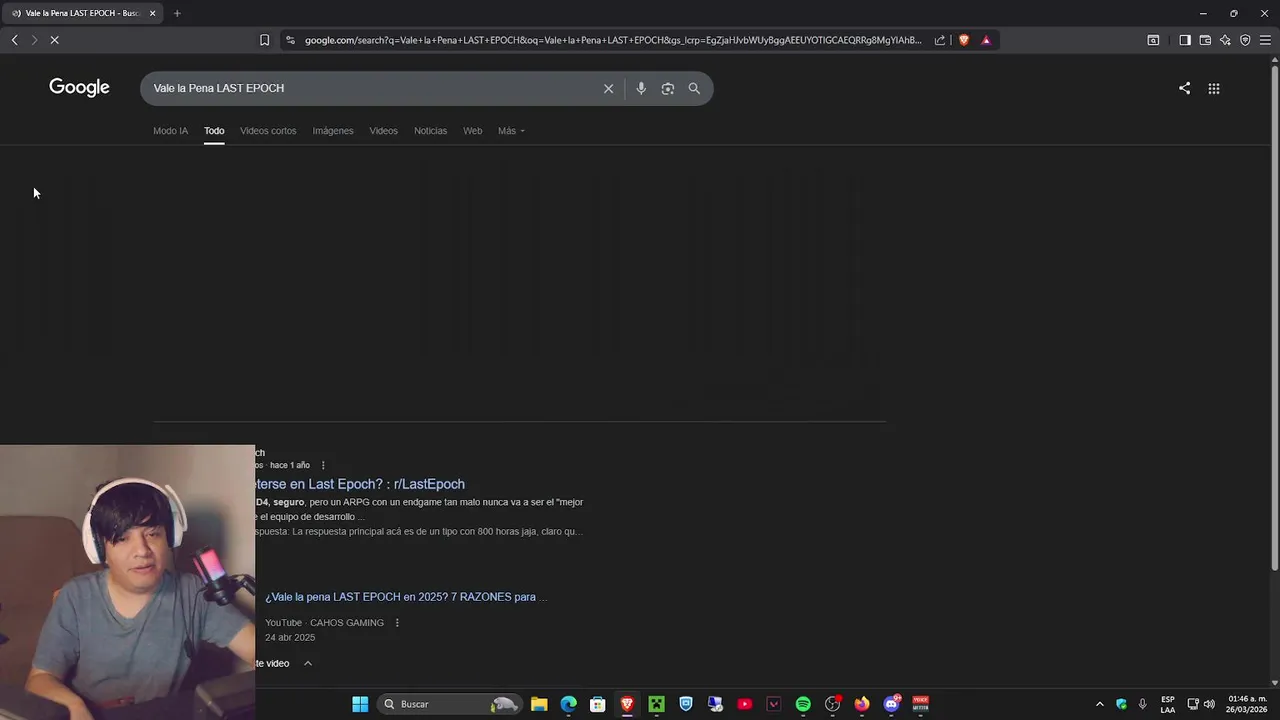
Task: Open Videos cortos tab
Action: click(268, 131)
